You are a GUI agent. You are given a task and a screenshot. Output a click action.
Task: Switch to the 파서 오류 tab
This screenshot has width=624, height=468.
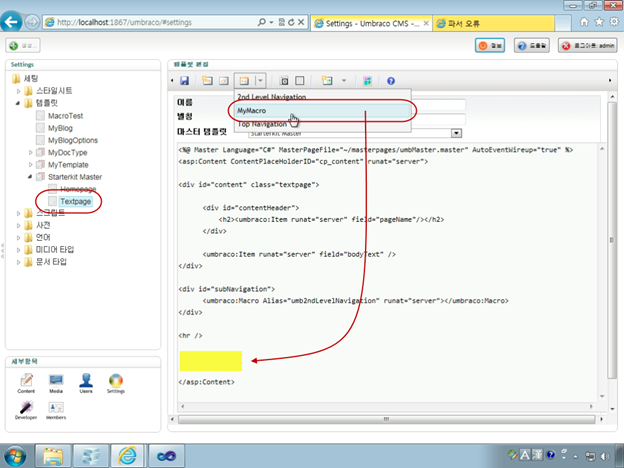tap(493, 23)
